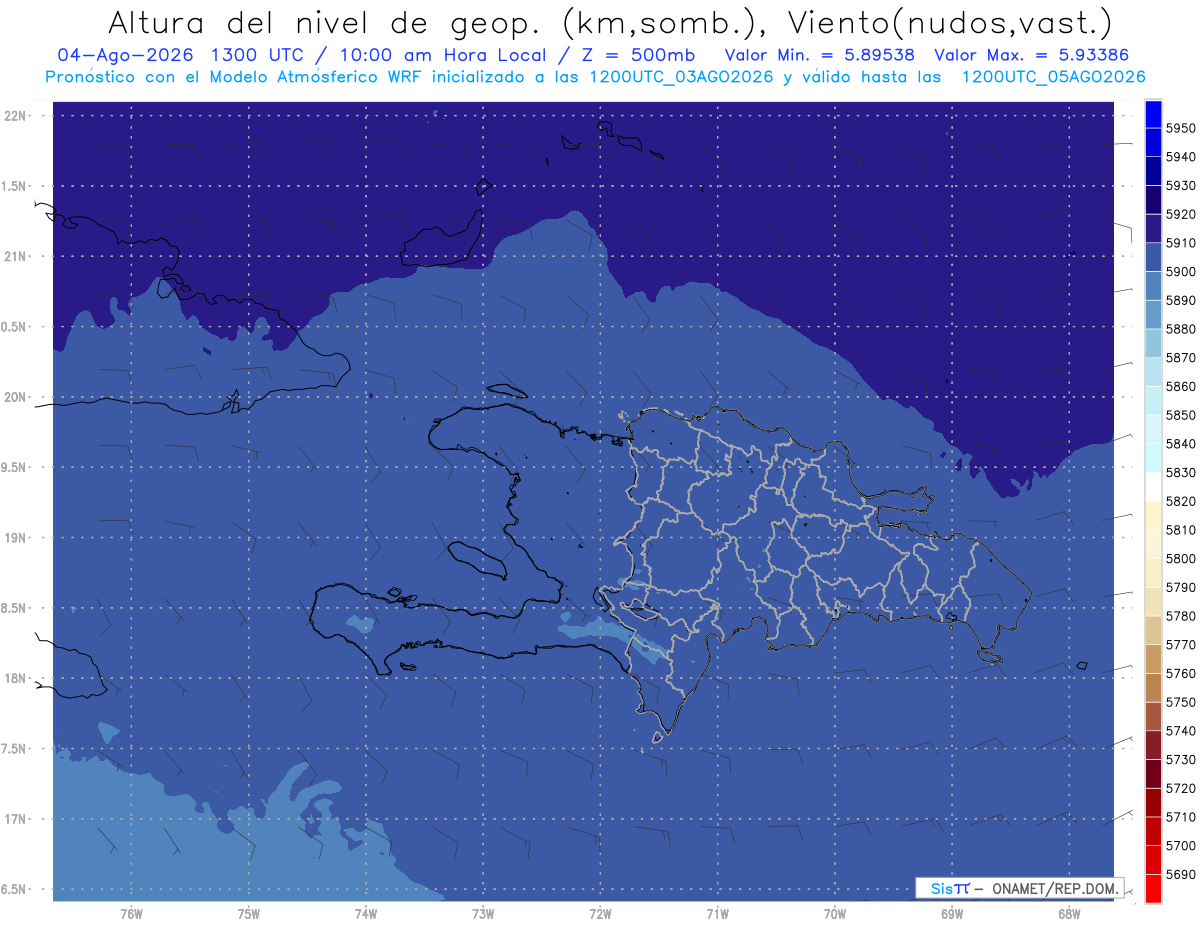Click the valid-until time "1200UTC_05AGO2026"
1200x927 pixels.
coord(1053,77)
